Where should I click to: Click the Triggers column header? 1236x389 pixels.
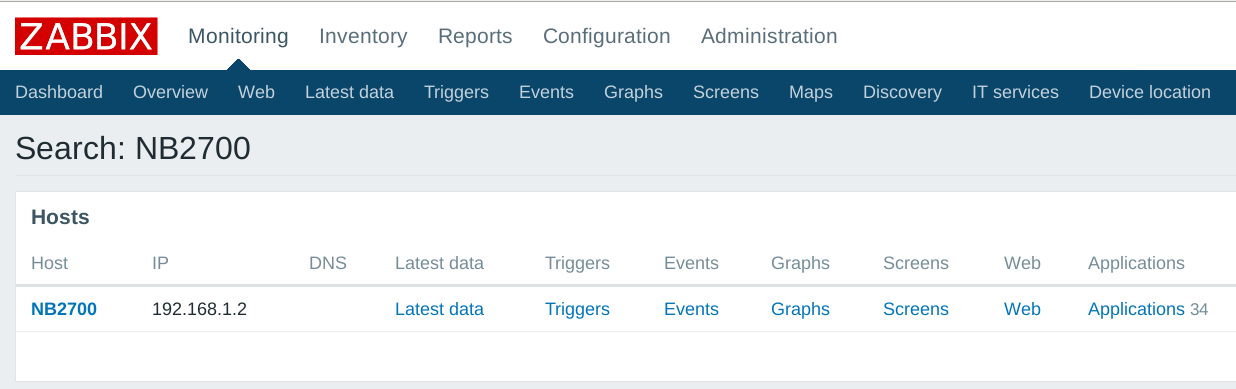[577, 263]
